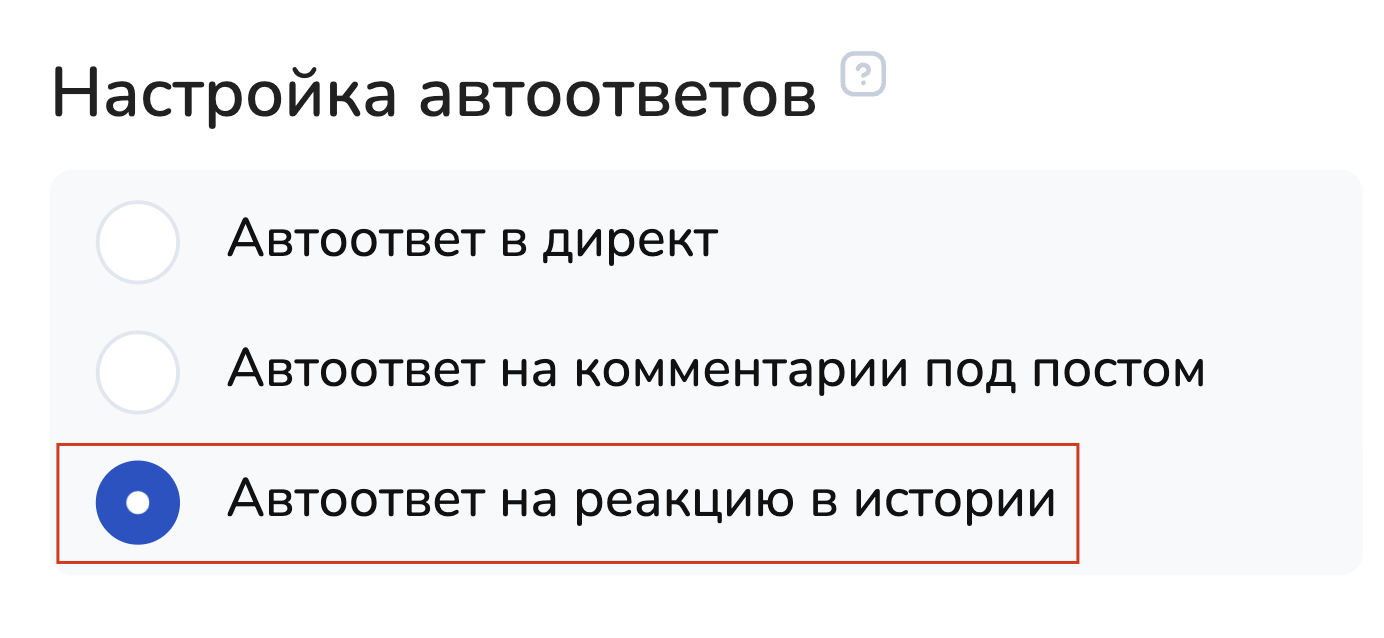Click the Автоответ на комментарии под постом label
1384x638 pixels.
point(715,371)
